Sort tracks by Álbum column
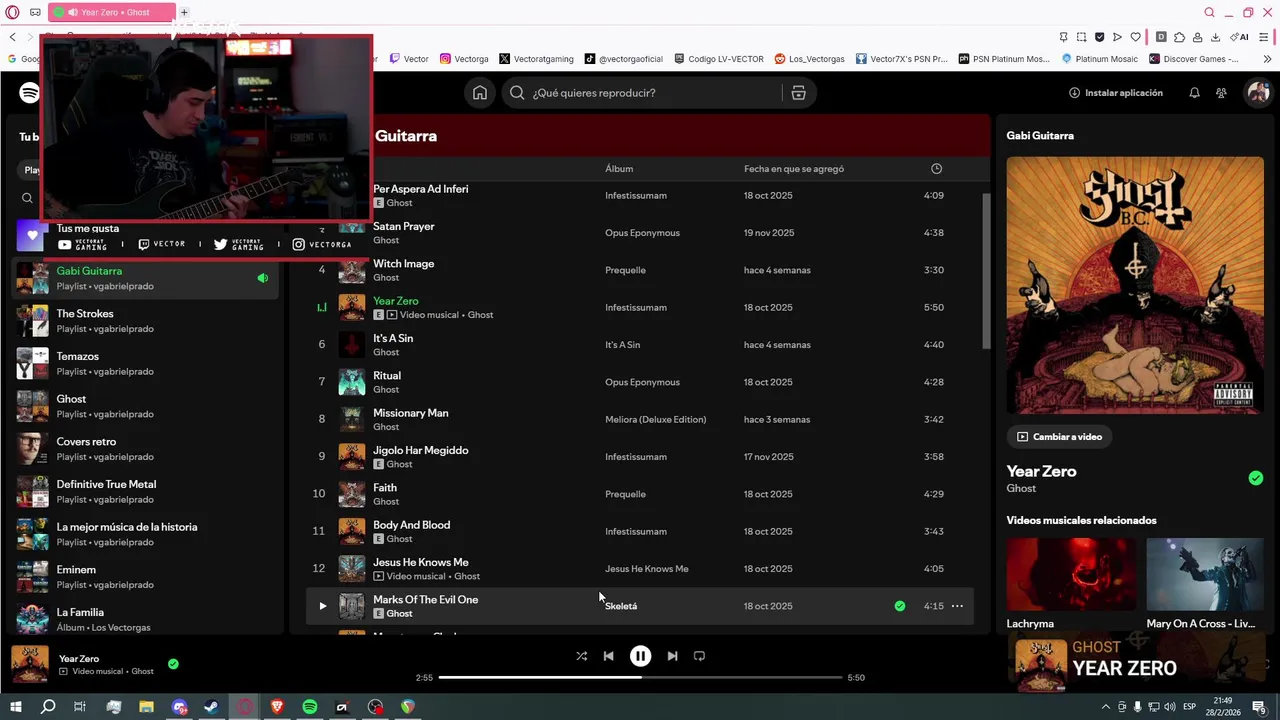The height and width of the screenshot is (720, 1280). [x=619, y=169]
